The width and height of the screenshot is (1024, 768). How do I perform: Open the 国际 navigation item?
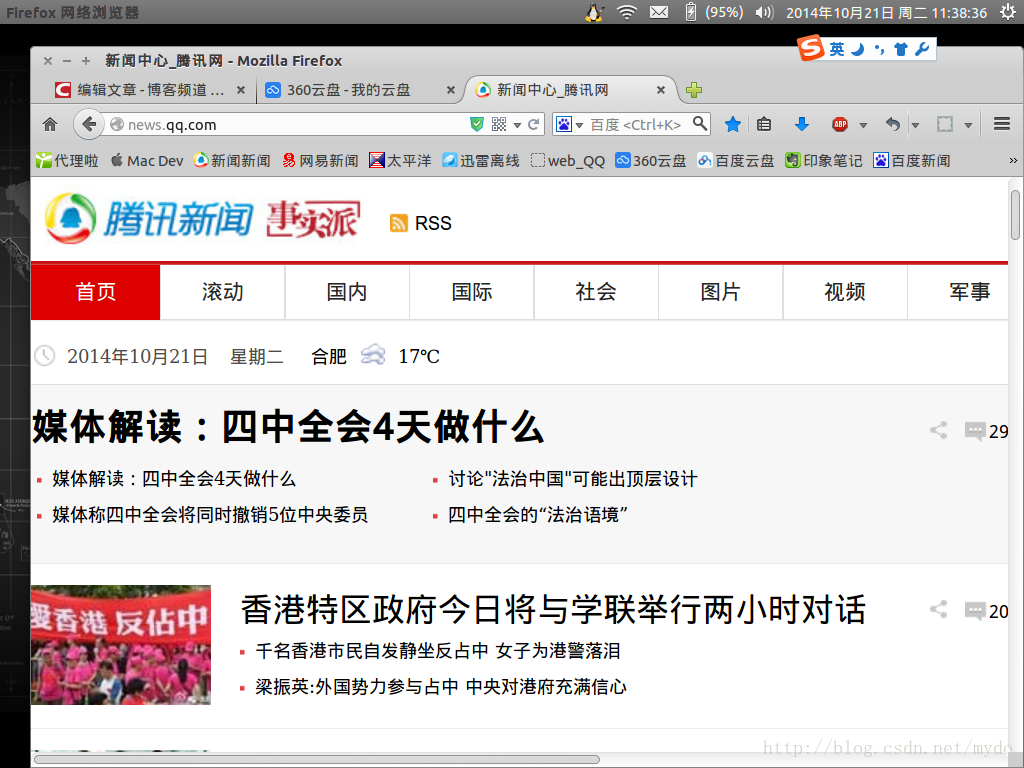click(x=472, y=292)
